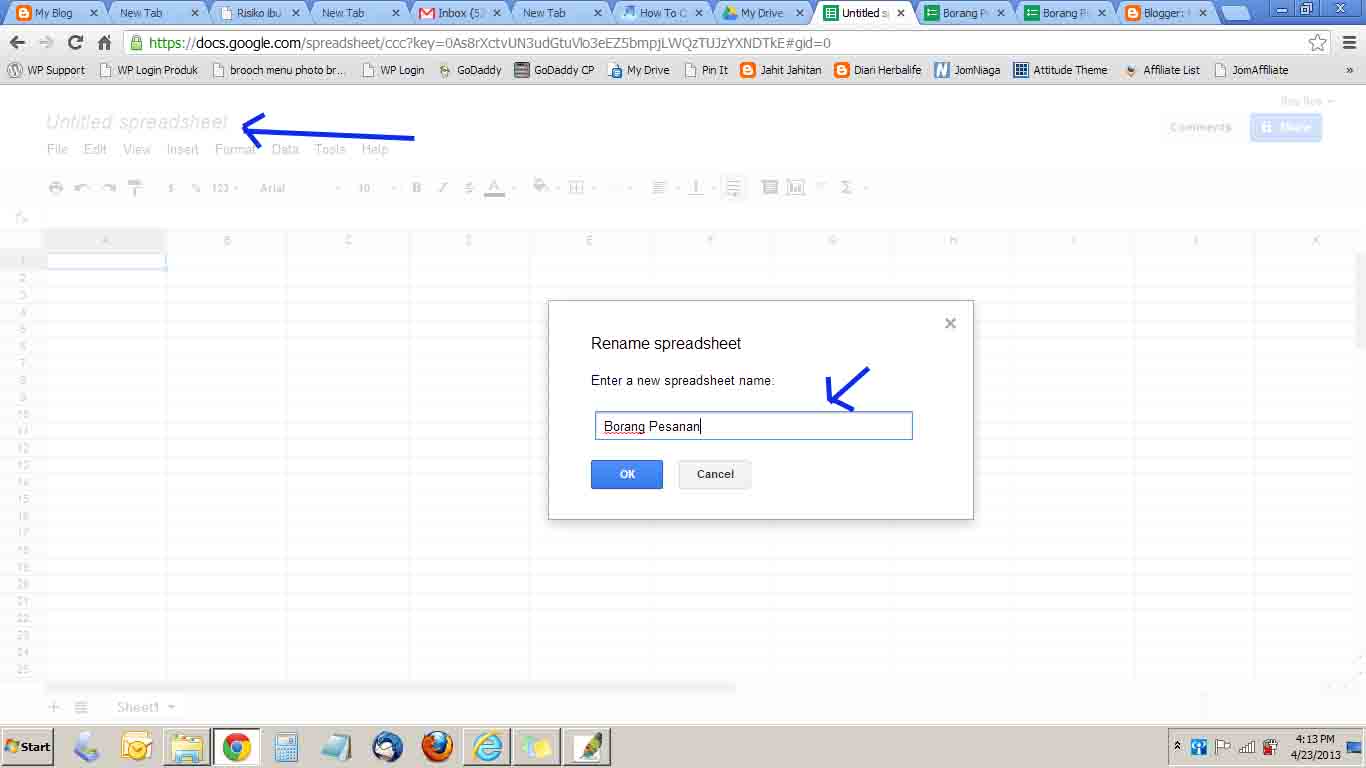Open the Comments button
Viewport: 1366px width, 768px height.
point(1200,127)
